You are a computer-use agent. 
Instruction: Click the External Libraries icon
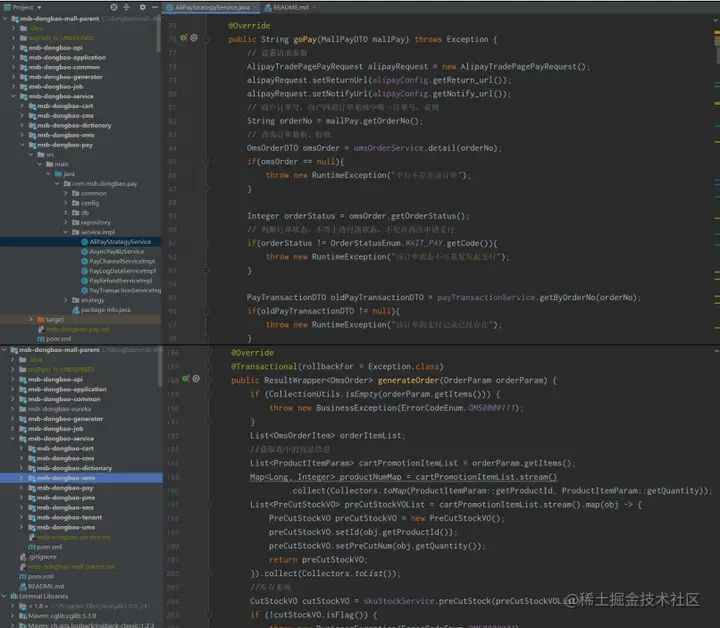14,596
